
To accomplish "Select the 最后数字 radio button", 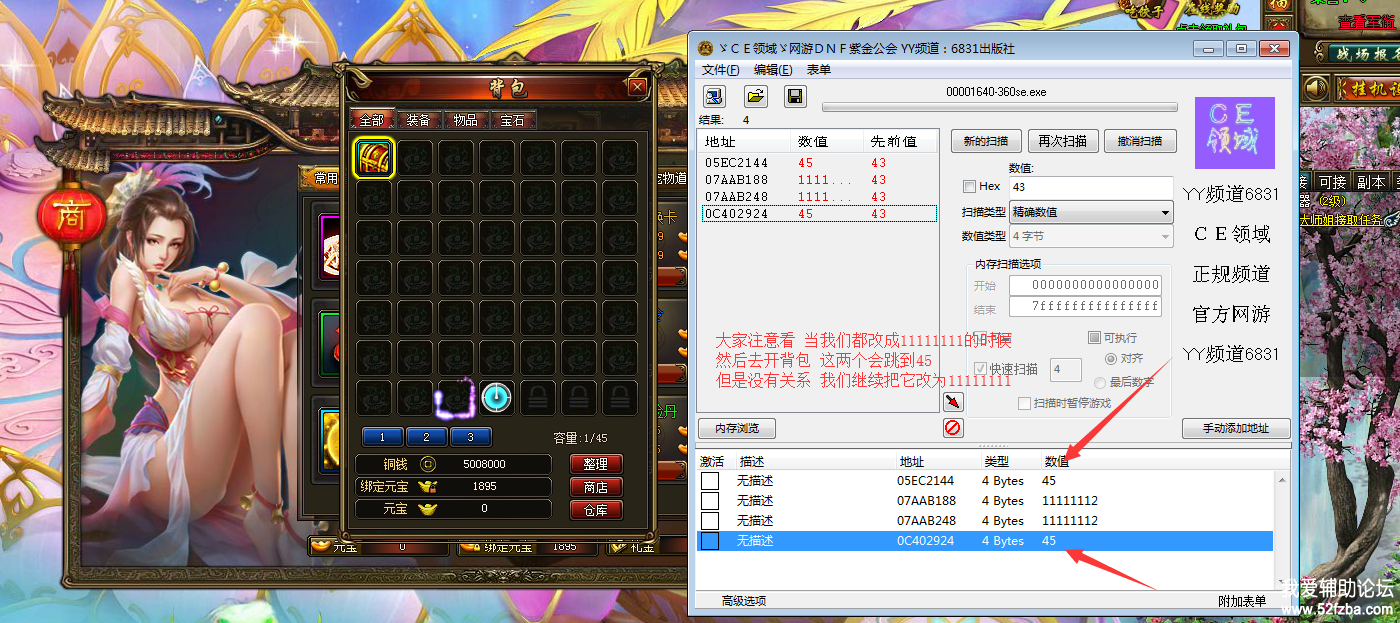I will click(x=1100, y=382).
